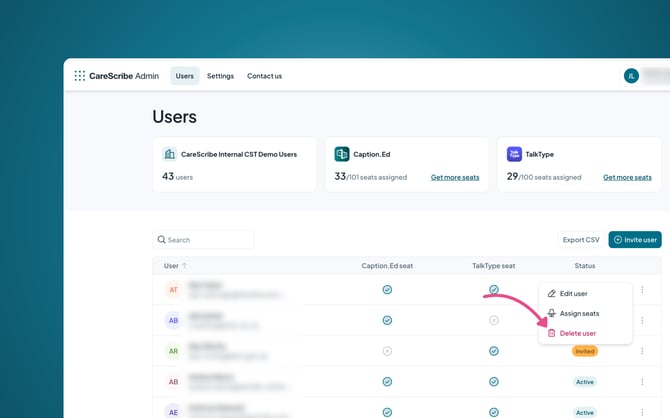The width and height of the screenshot is (670, 418).
Task: Select Delete user from context menu
Action: tap(577, 333)
